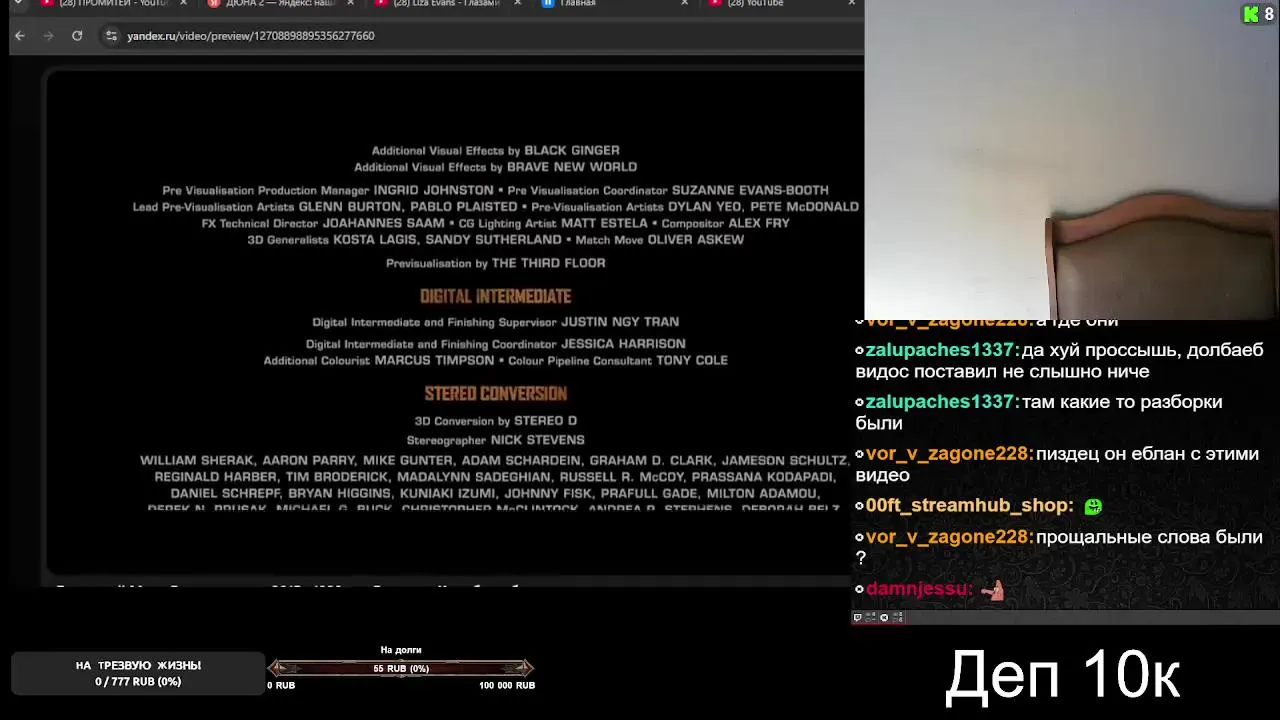Click the Деп 10к overlay text

(x=1063, y=675)
